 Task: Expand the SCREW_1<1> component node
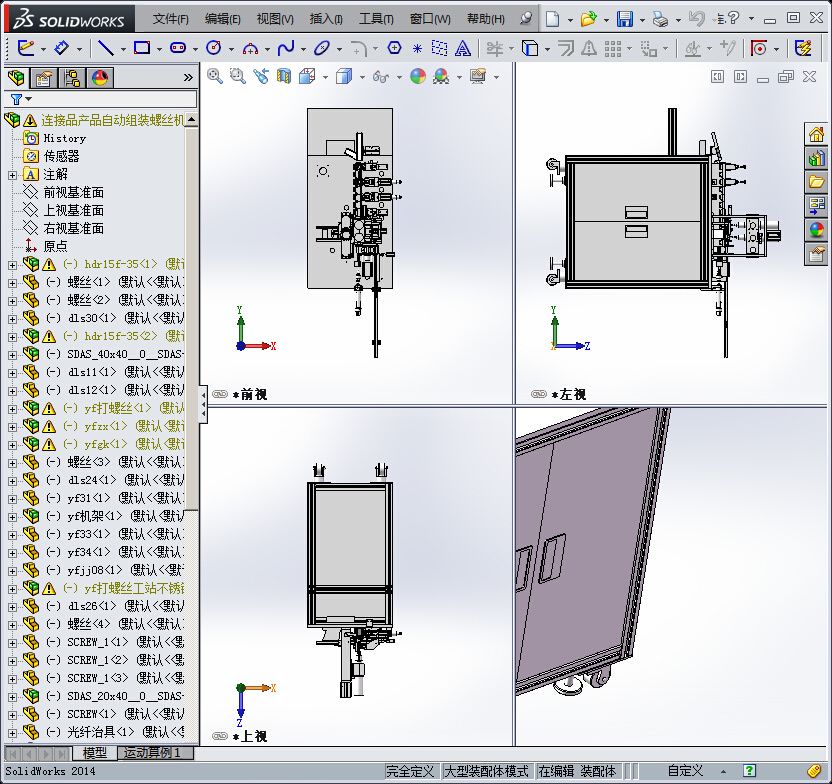click(x=12, y=643)
